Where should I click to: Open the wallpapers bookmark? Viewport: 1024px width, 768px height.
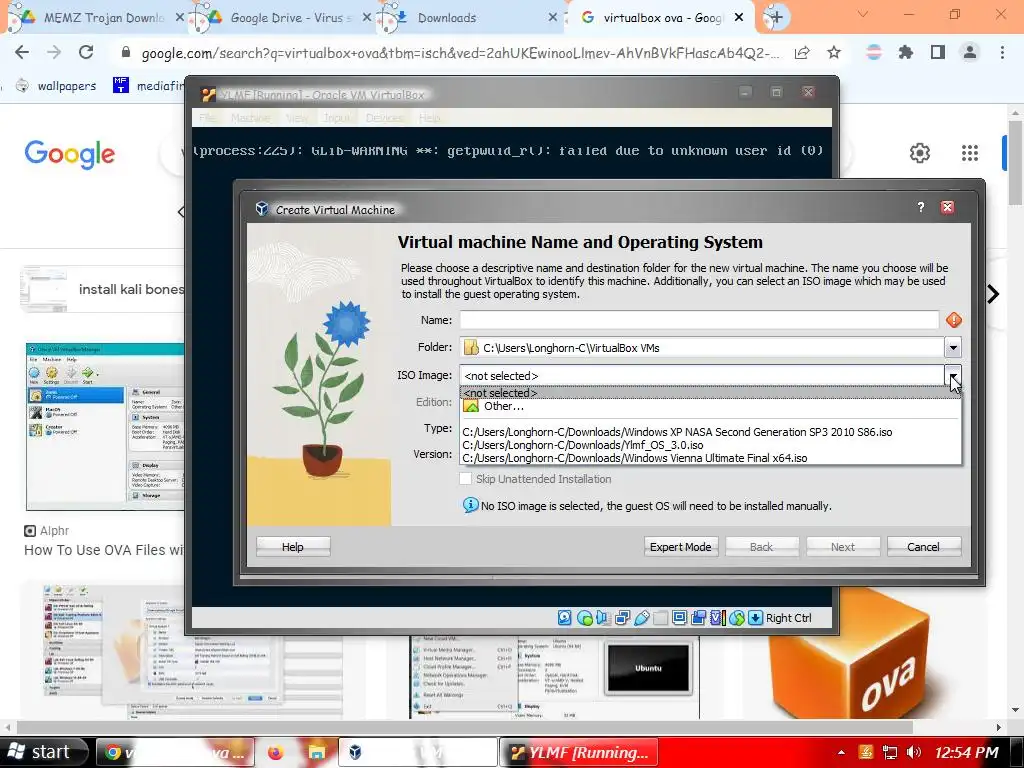(x=56, y=86)
